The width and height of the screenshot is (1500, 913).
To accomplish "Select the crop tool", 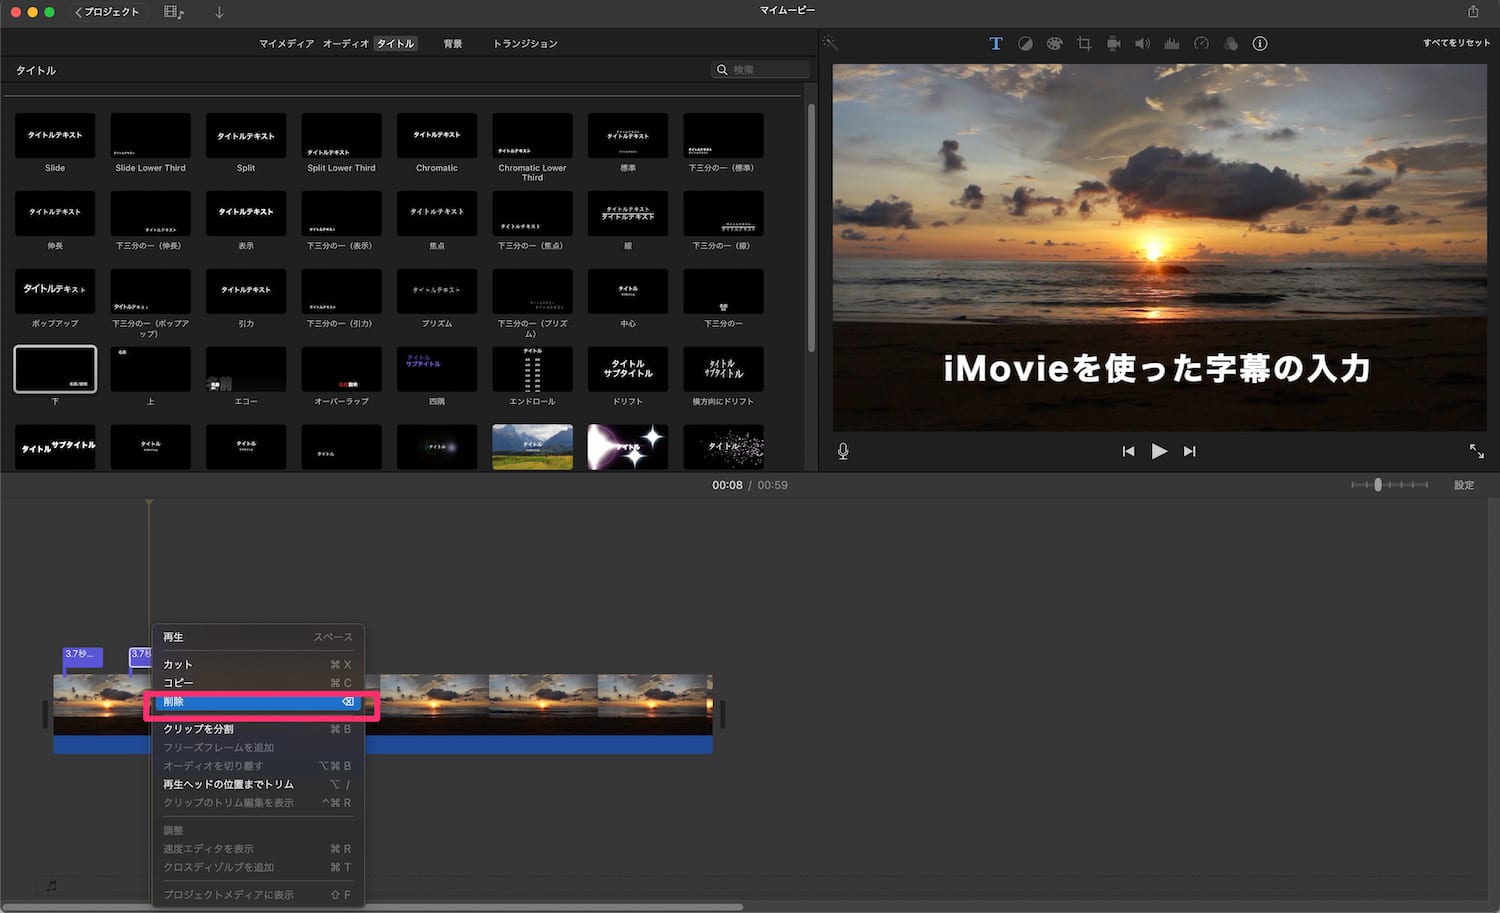I will pos(1084,44).
